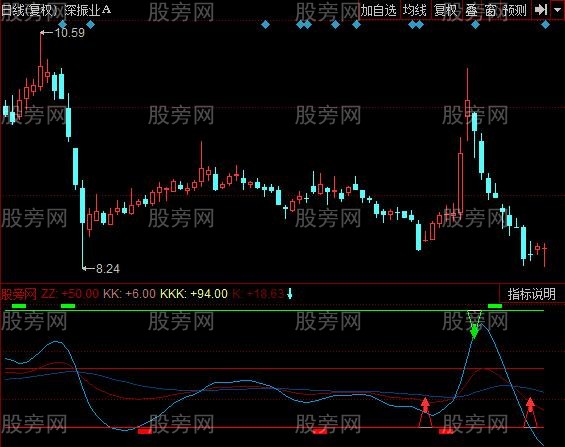Click the small down arrow after K value

290,294
